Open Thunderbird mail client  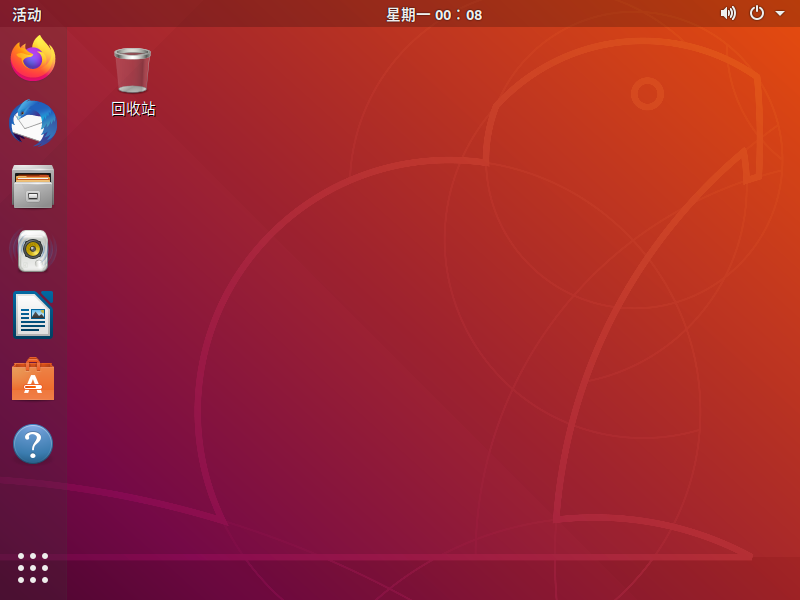pos(33,123)
